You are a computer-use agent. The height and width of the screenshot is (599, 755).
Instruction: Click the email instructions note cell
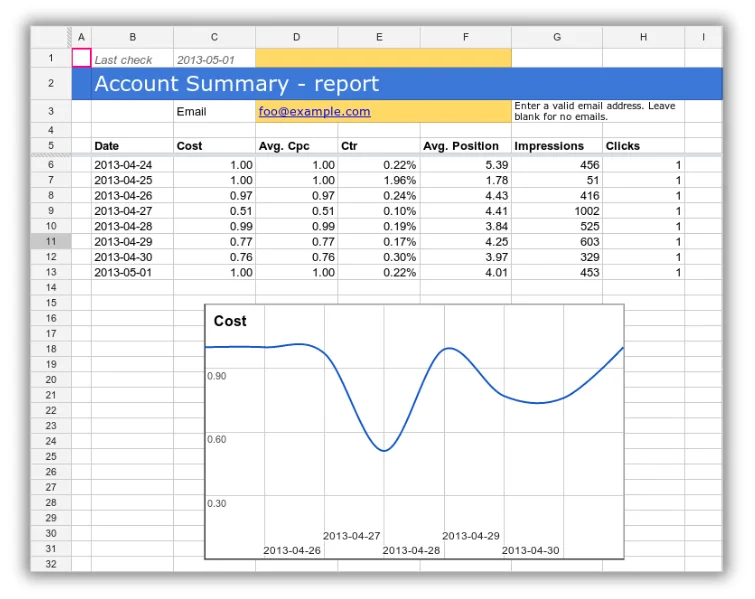pyautogui.click(x=596, y=111)
